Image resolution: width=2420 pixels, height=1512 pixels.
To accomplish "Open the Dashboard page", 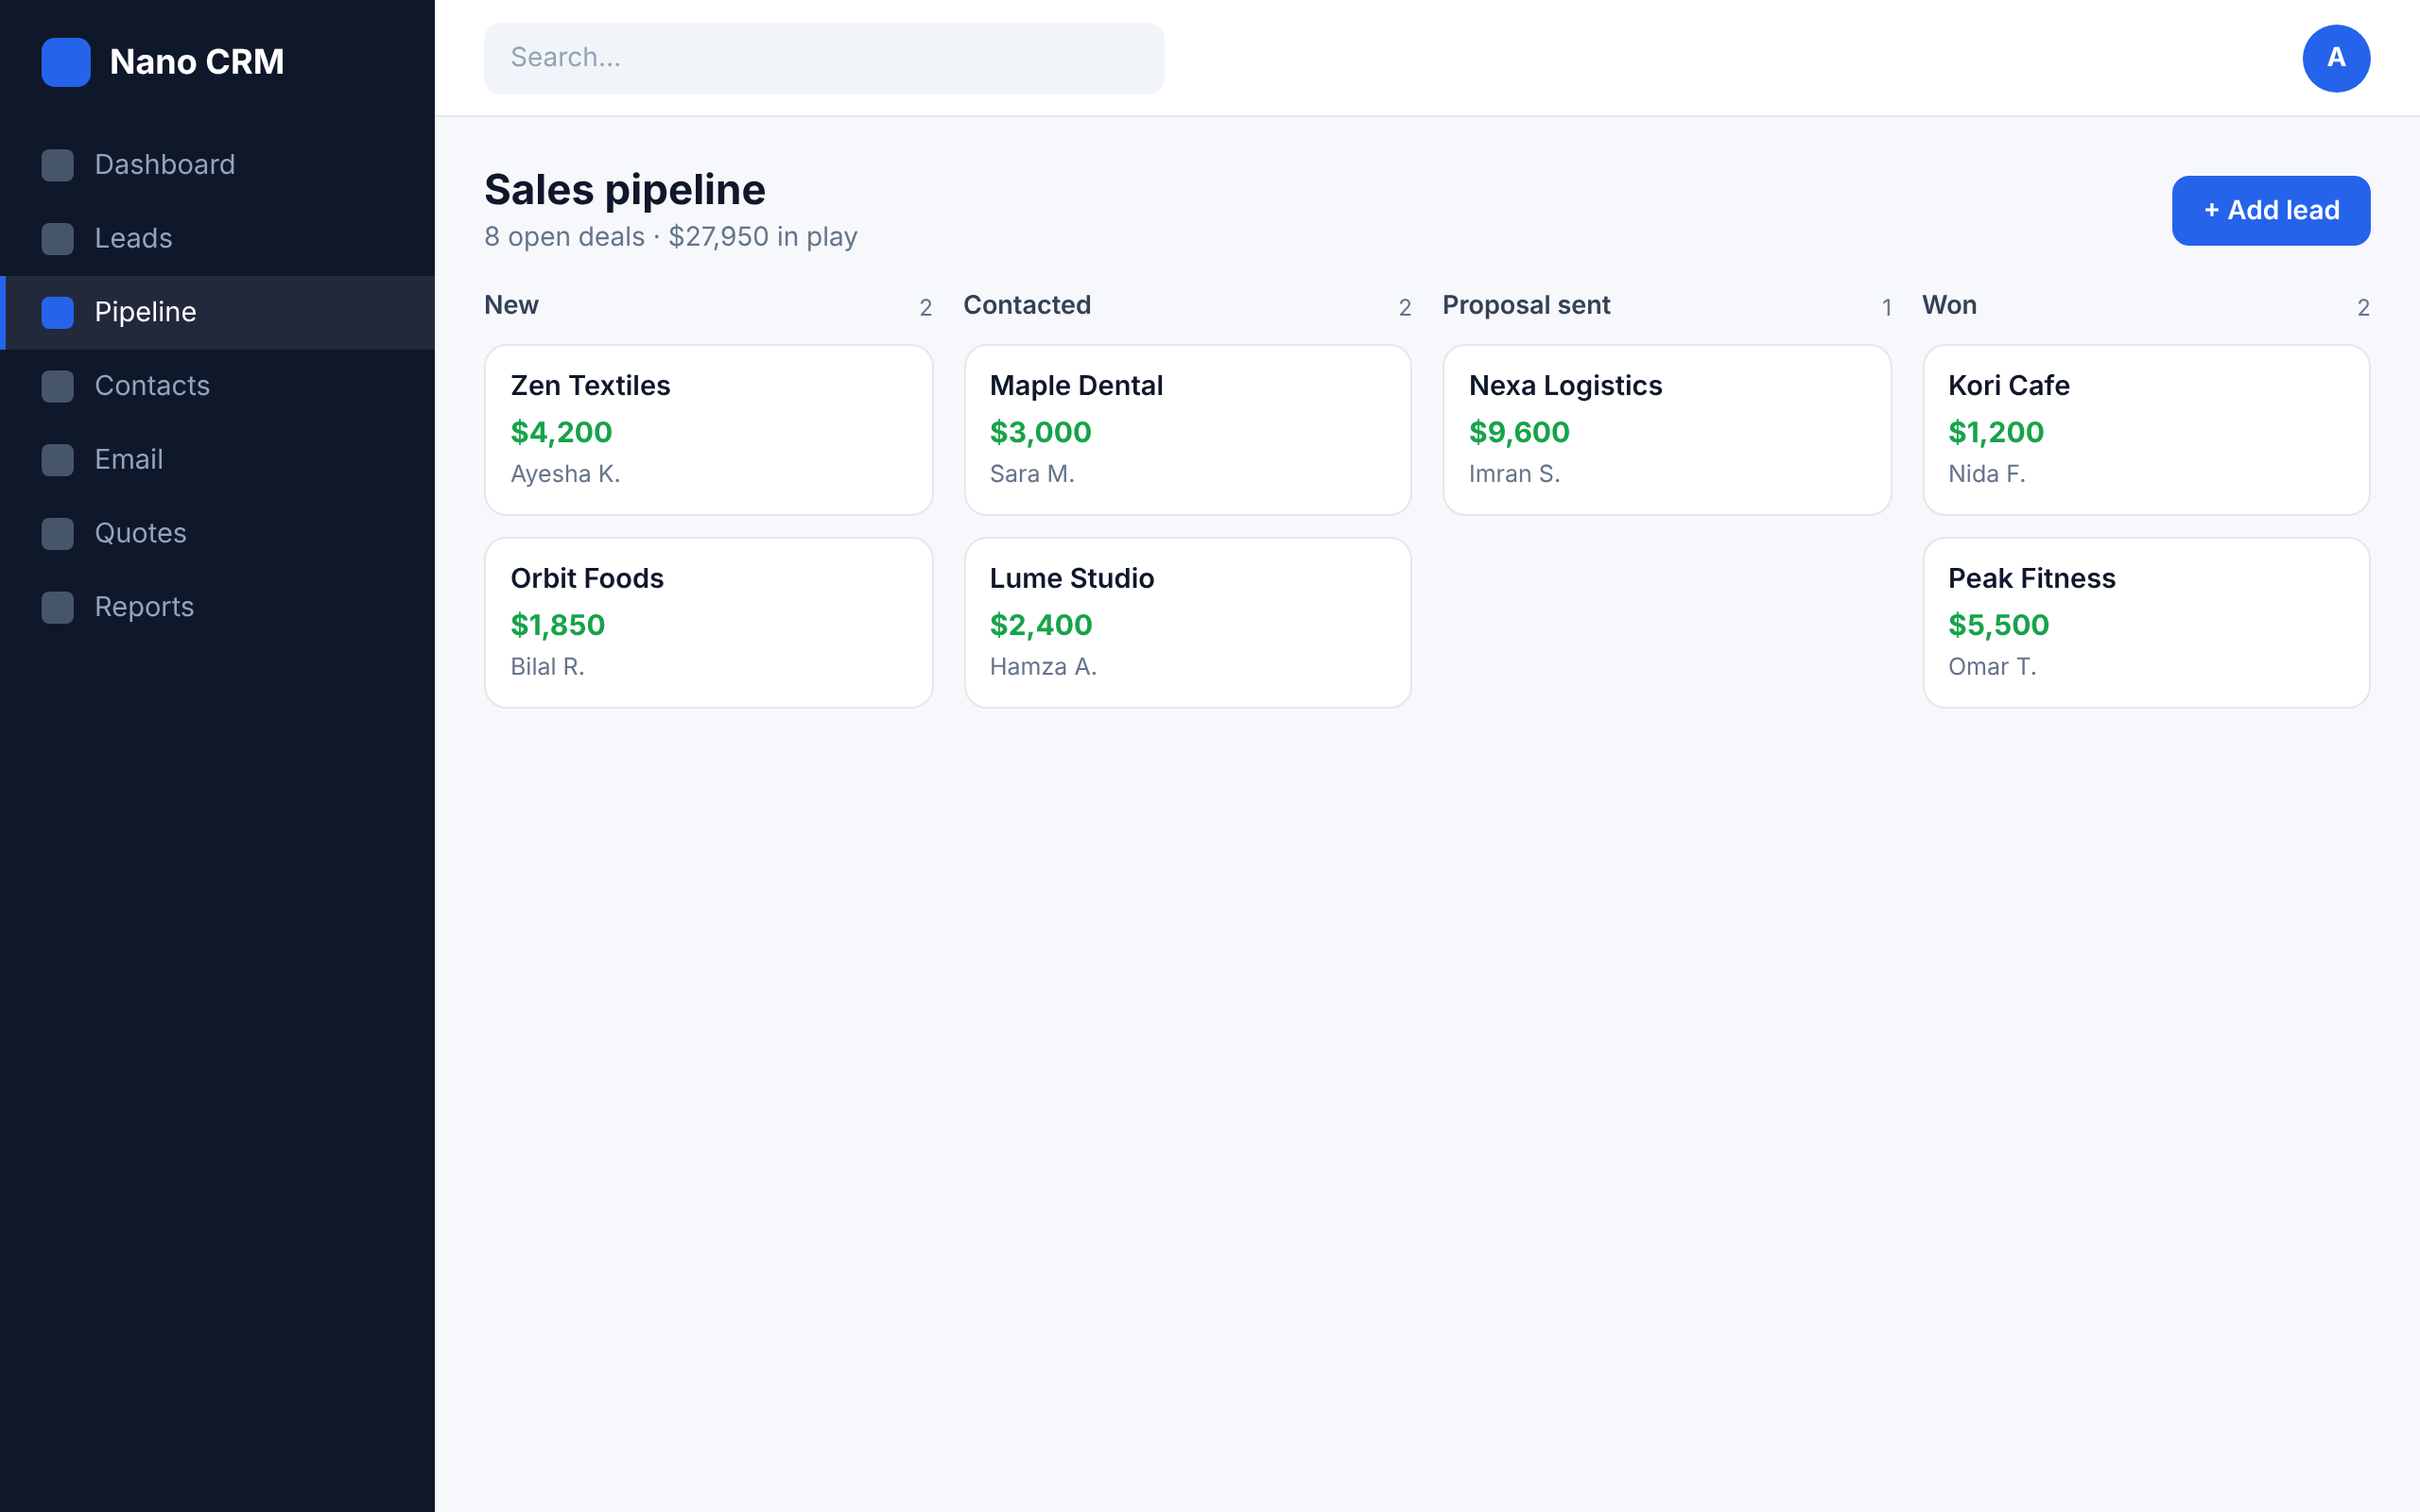I will click(x=217, y=165).
